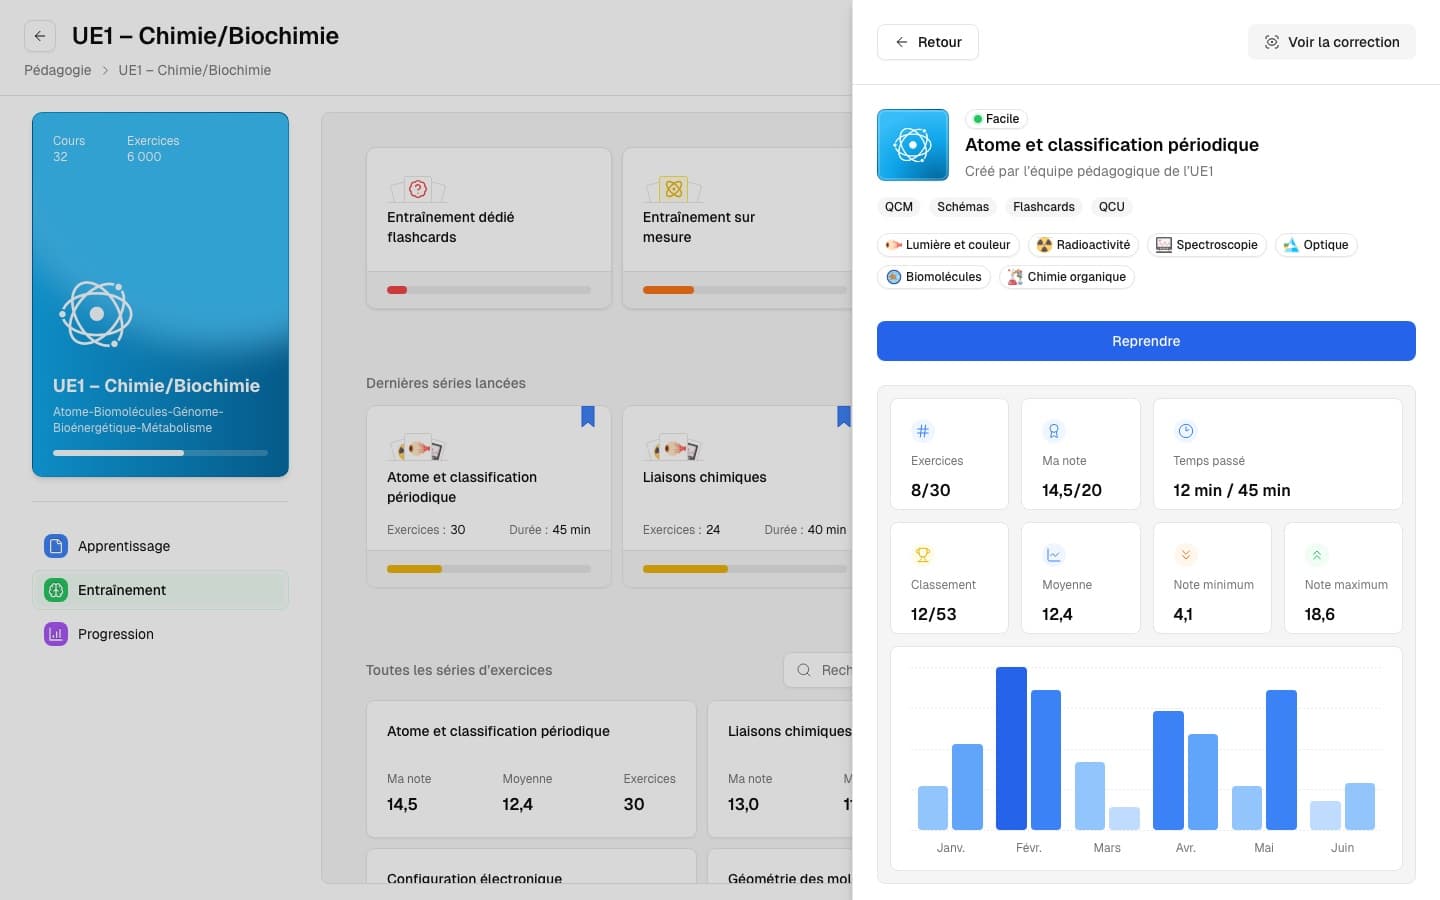The height and width of the screenshot is (900, 1440).
Task: Click the Entraînement sur mesure atom icon
Action: point(674,189)
